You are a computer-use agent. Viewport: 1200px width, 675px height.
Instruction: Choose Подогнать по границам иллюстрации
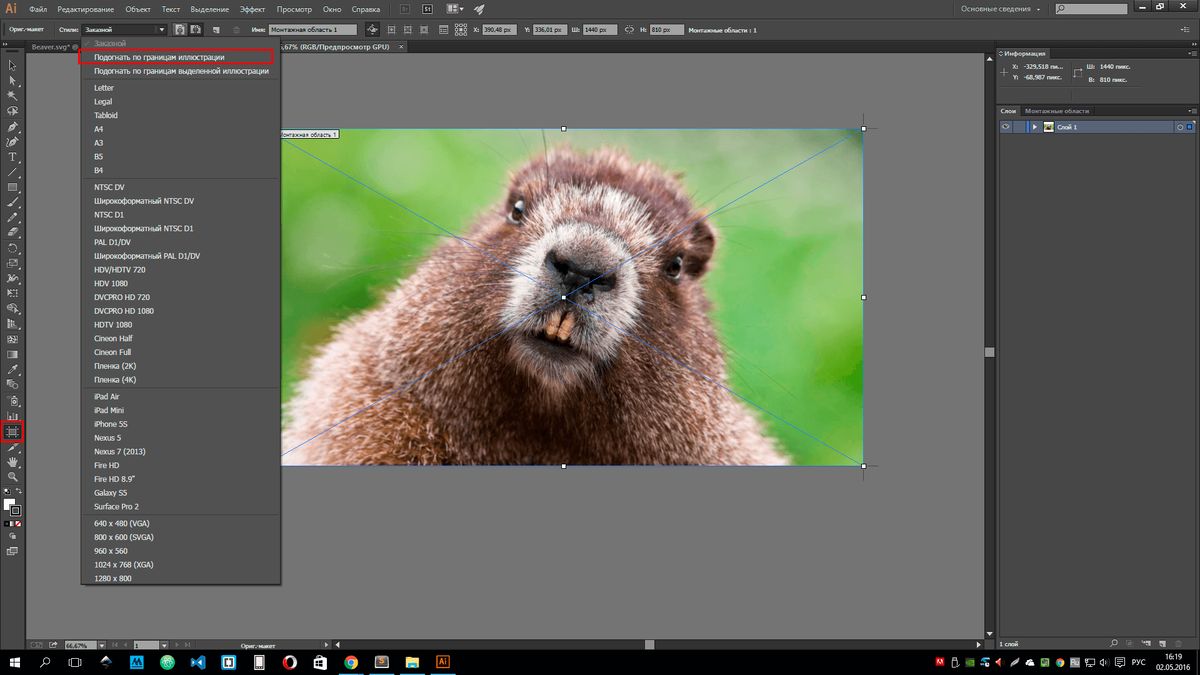[180, 57]
